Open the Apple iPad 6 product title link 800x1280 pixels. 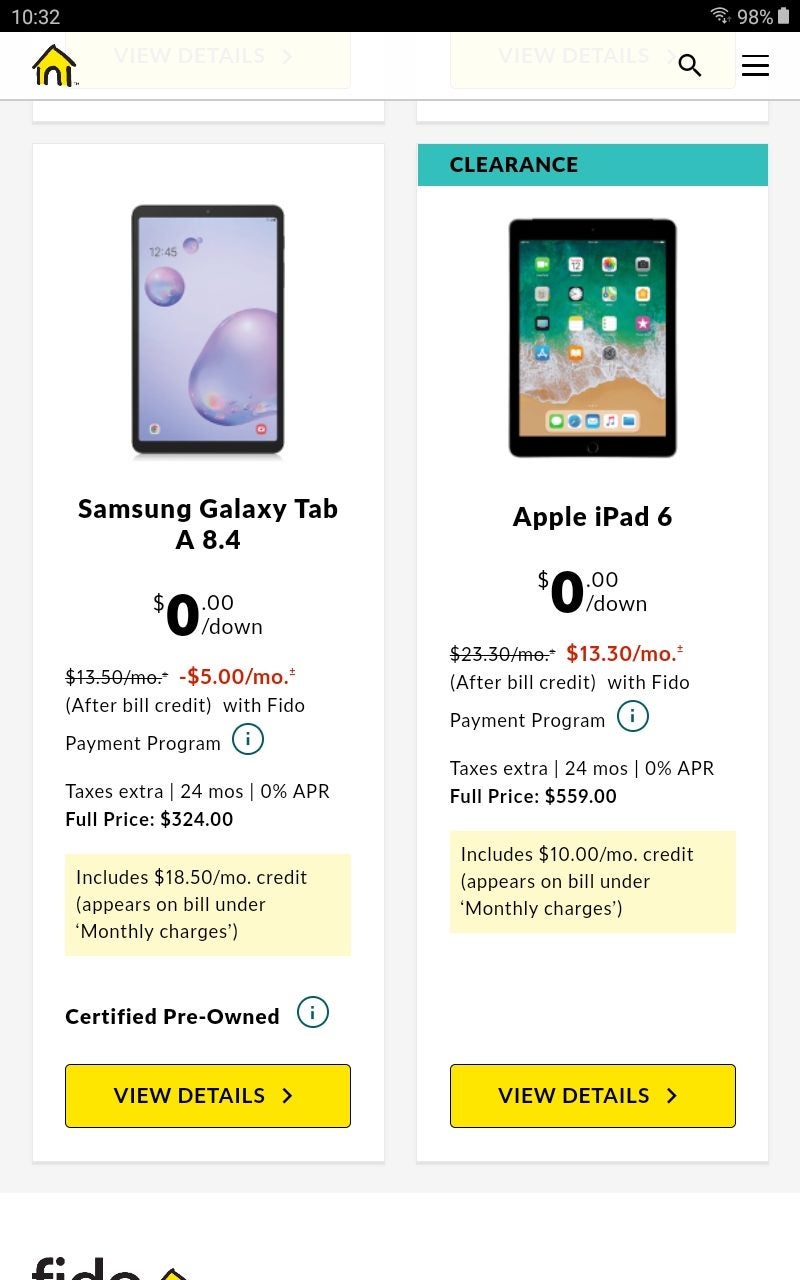[x=592, y=517]
